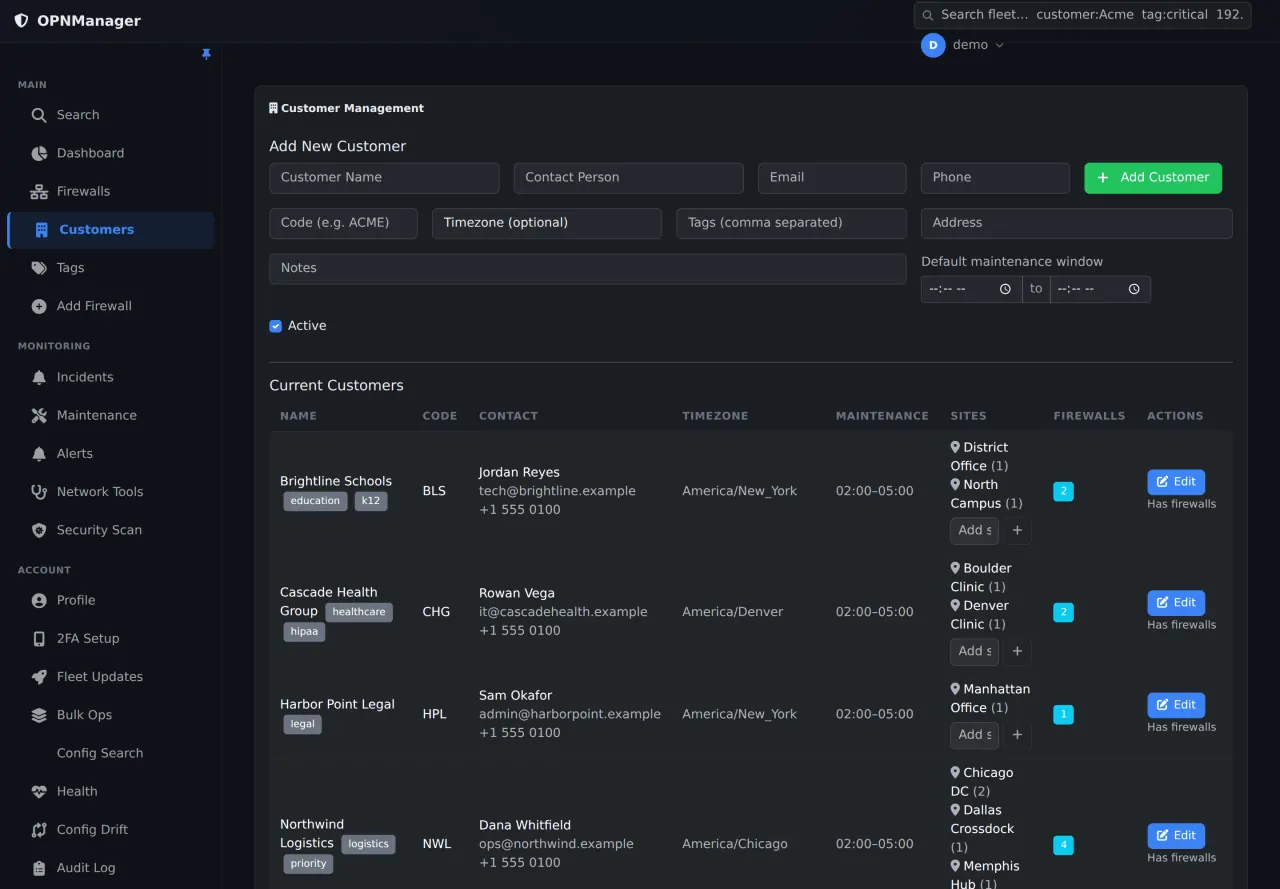This screenshot has height=889, width=1280.
Task: Click the Phone input field
Action: tap(995, 178)
